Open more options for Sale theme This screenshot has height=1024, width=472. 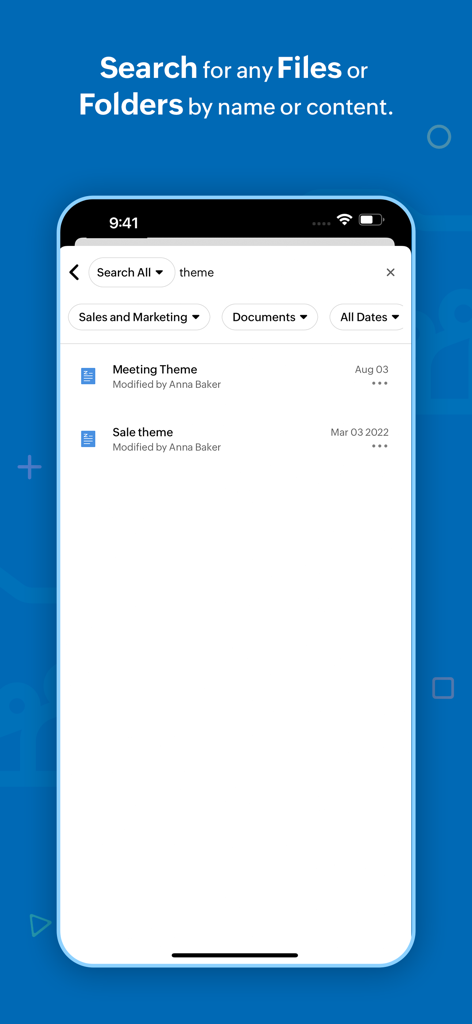click(x=379, y=446)
